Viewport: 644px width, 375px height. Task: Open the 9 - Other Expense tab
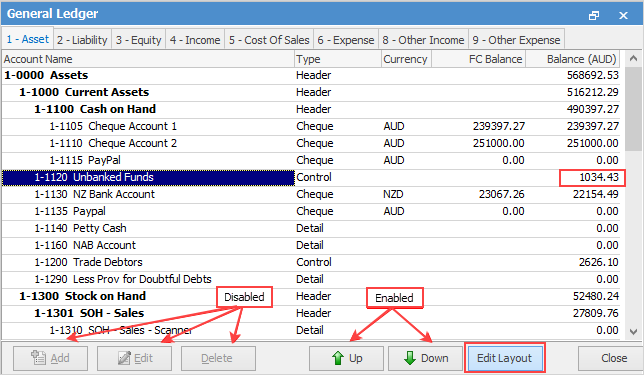pyautogui.click(x=516, y=40)
